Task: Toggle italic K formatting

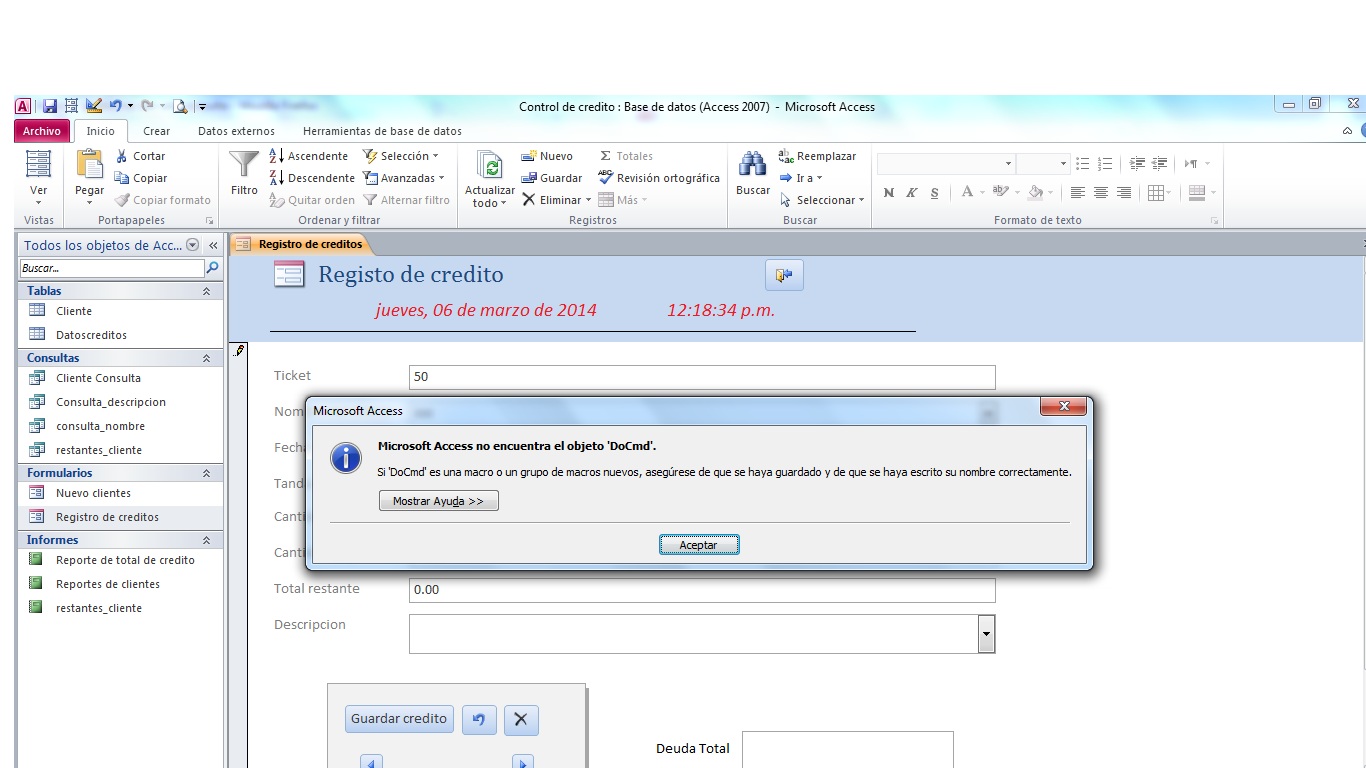Action: click(912, 193)
